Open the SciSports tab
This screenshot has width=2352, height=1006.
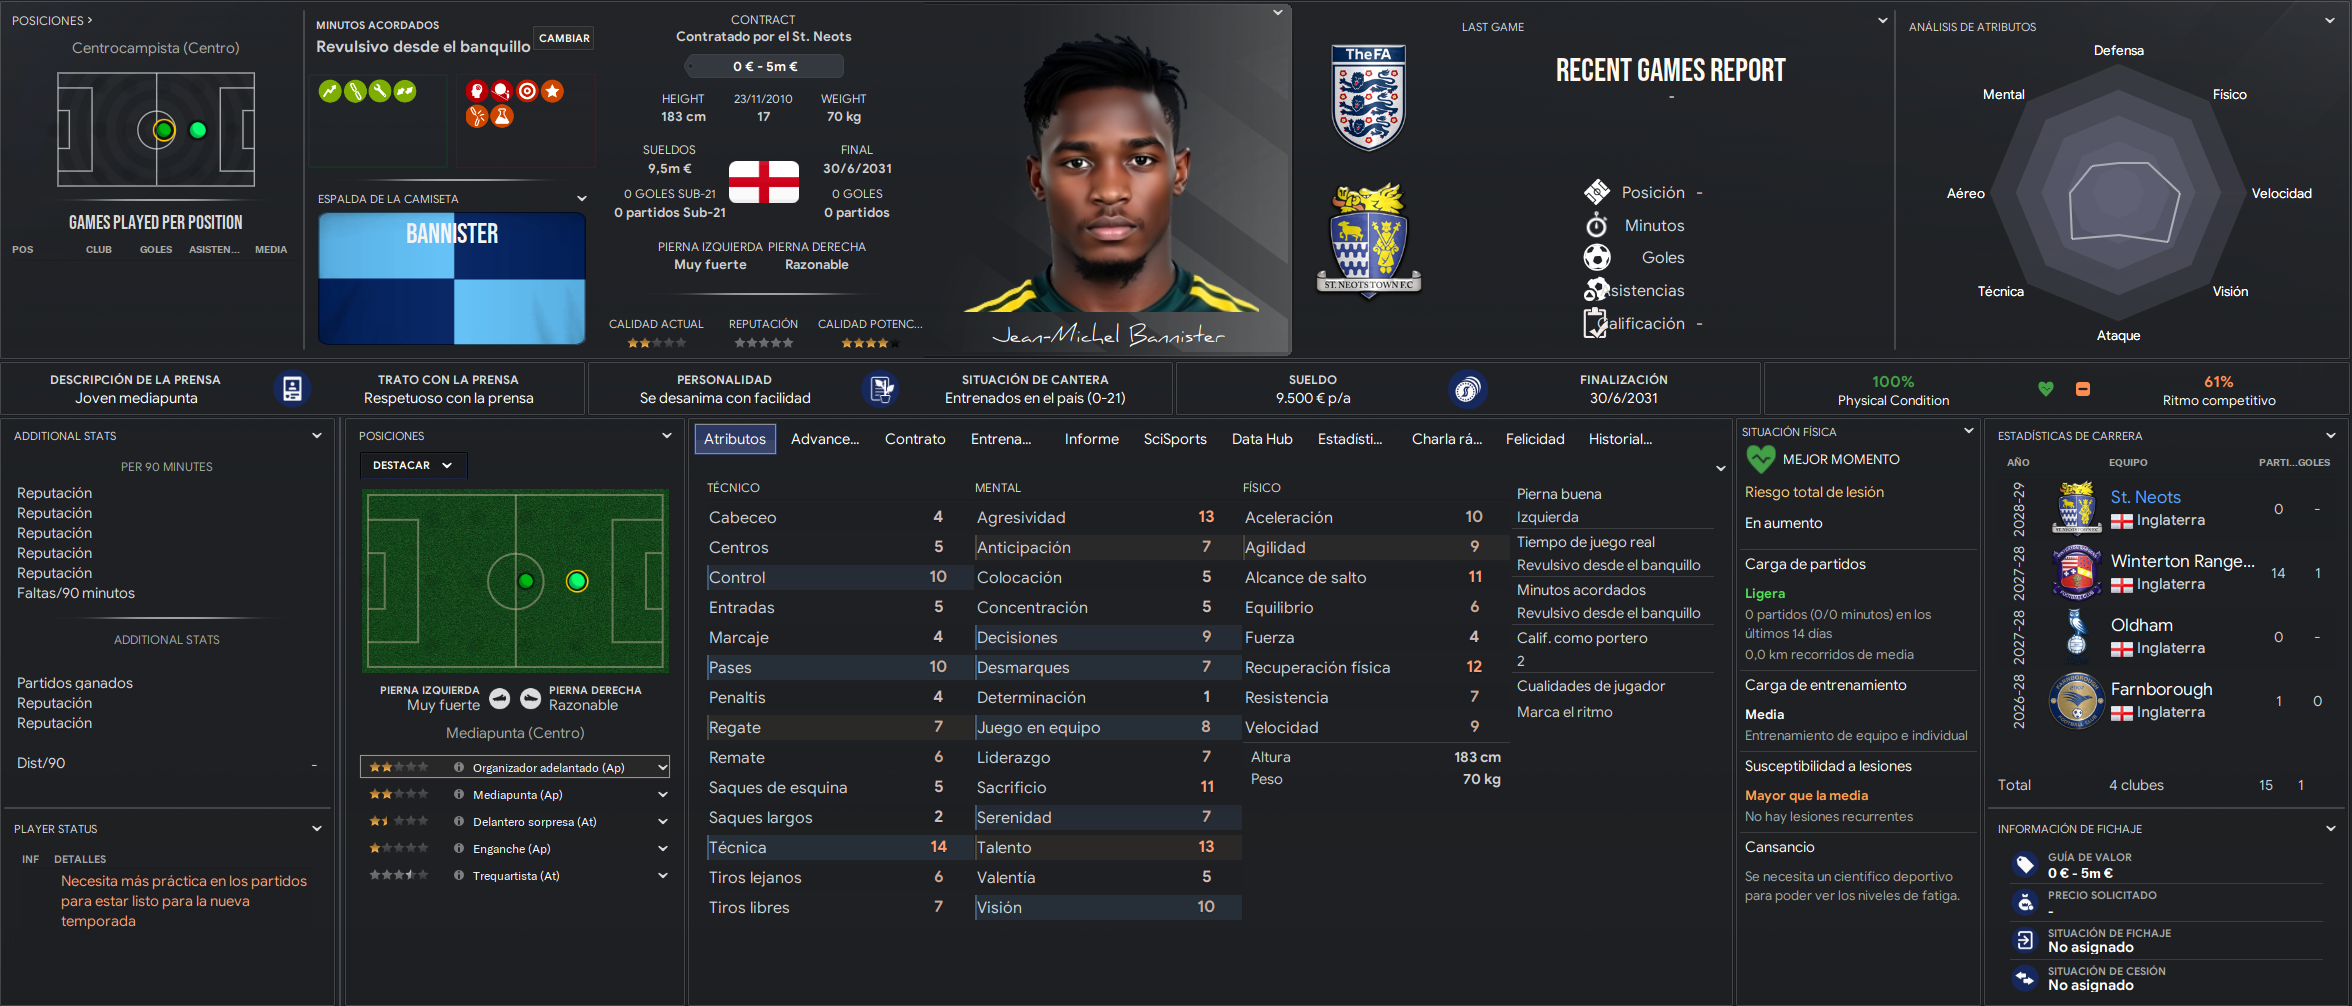1175,439
